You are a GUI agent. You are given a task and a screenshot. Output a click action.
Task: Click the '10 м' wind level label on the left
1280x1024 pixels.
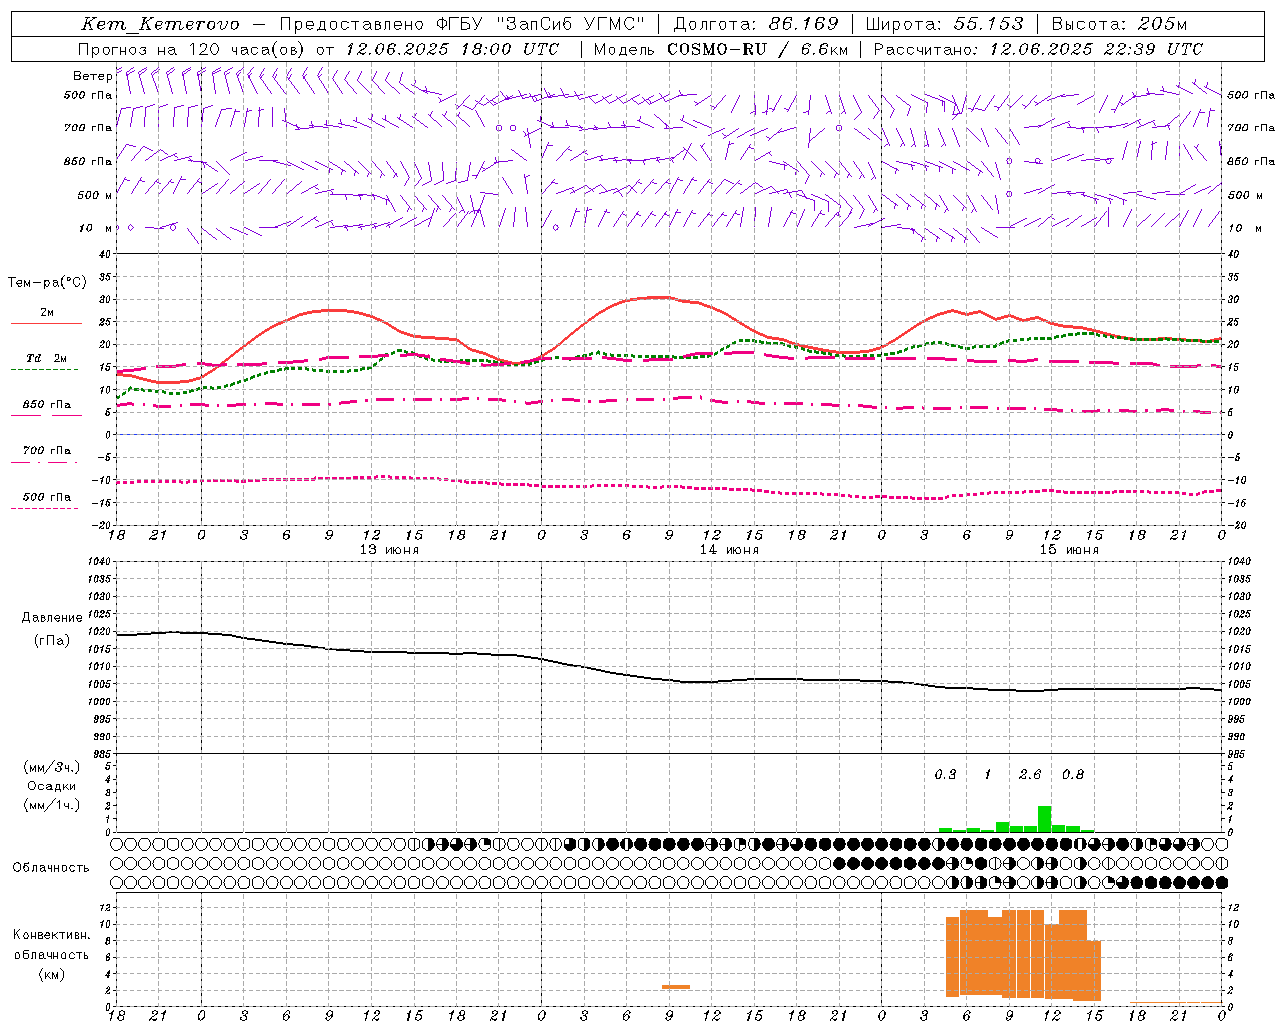[96, 228]
